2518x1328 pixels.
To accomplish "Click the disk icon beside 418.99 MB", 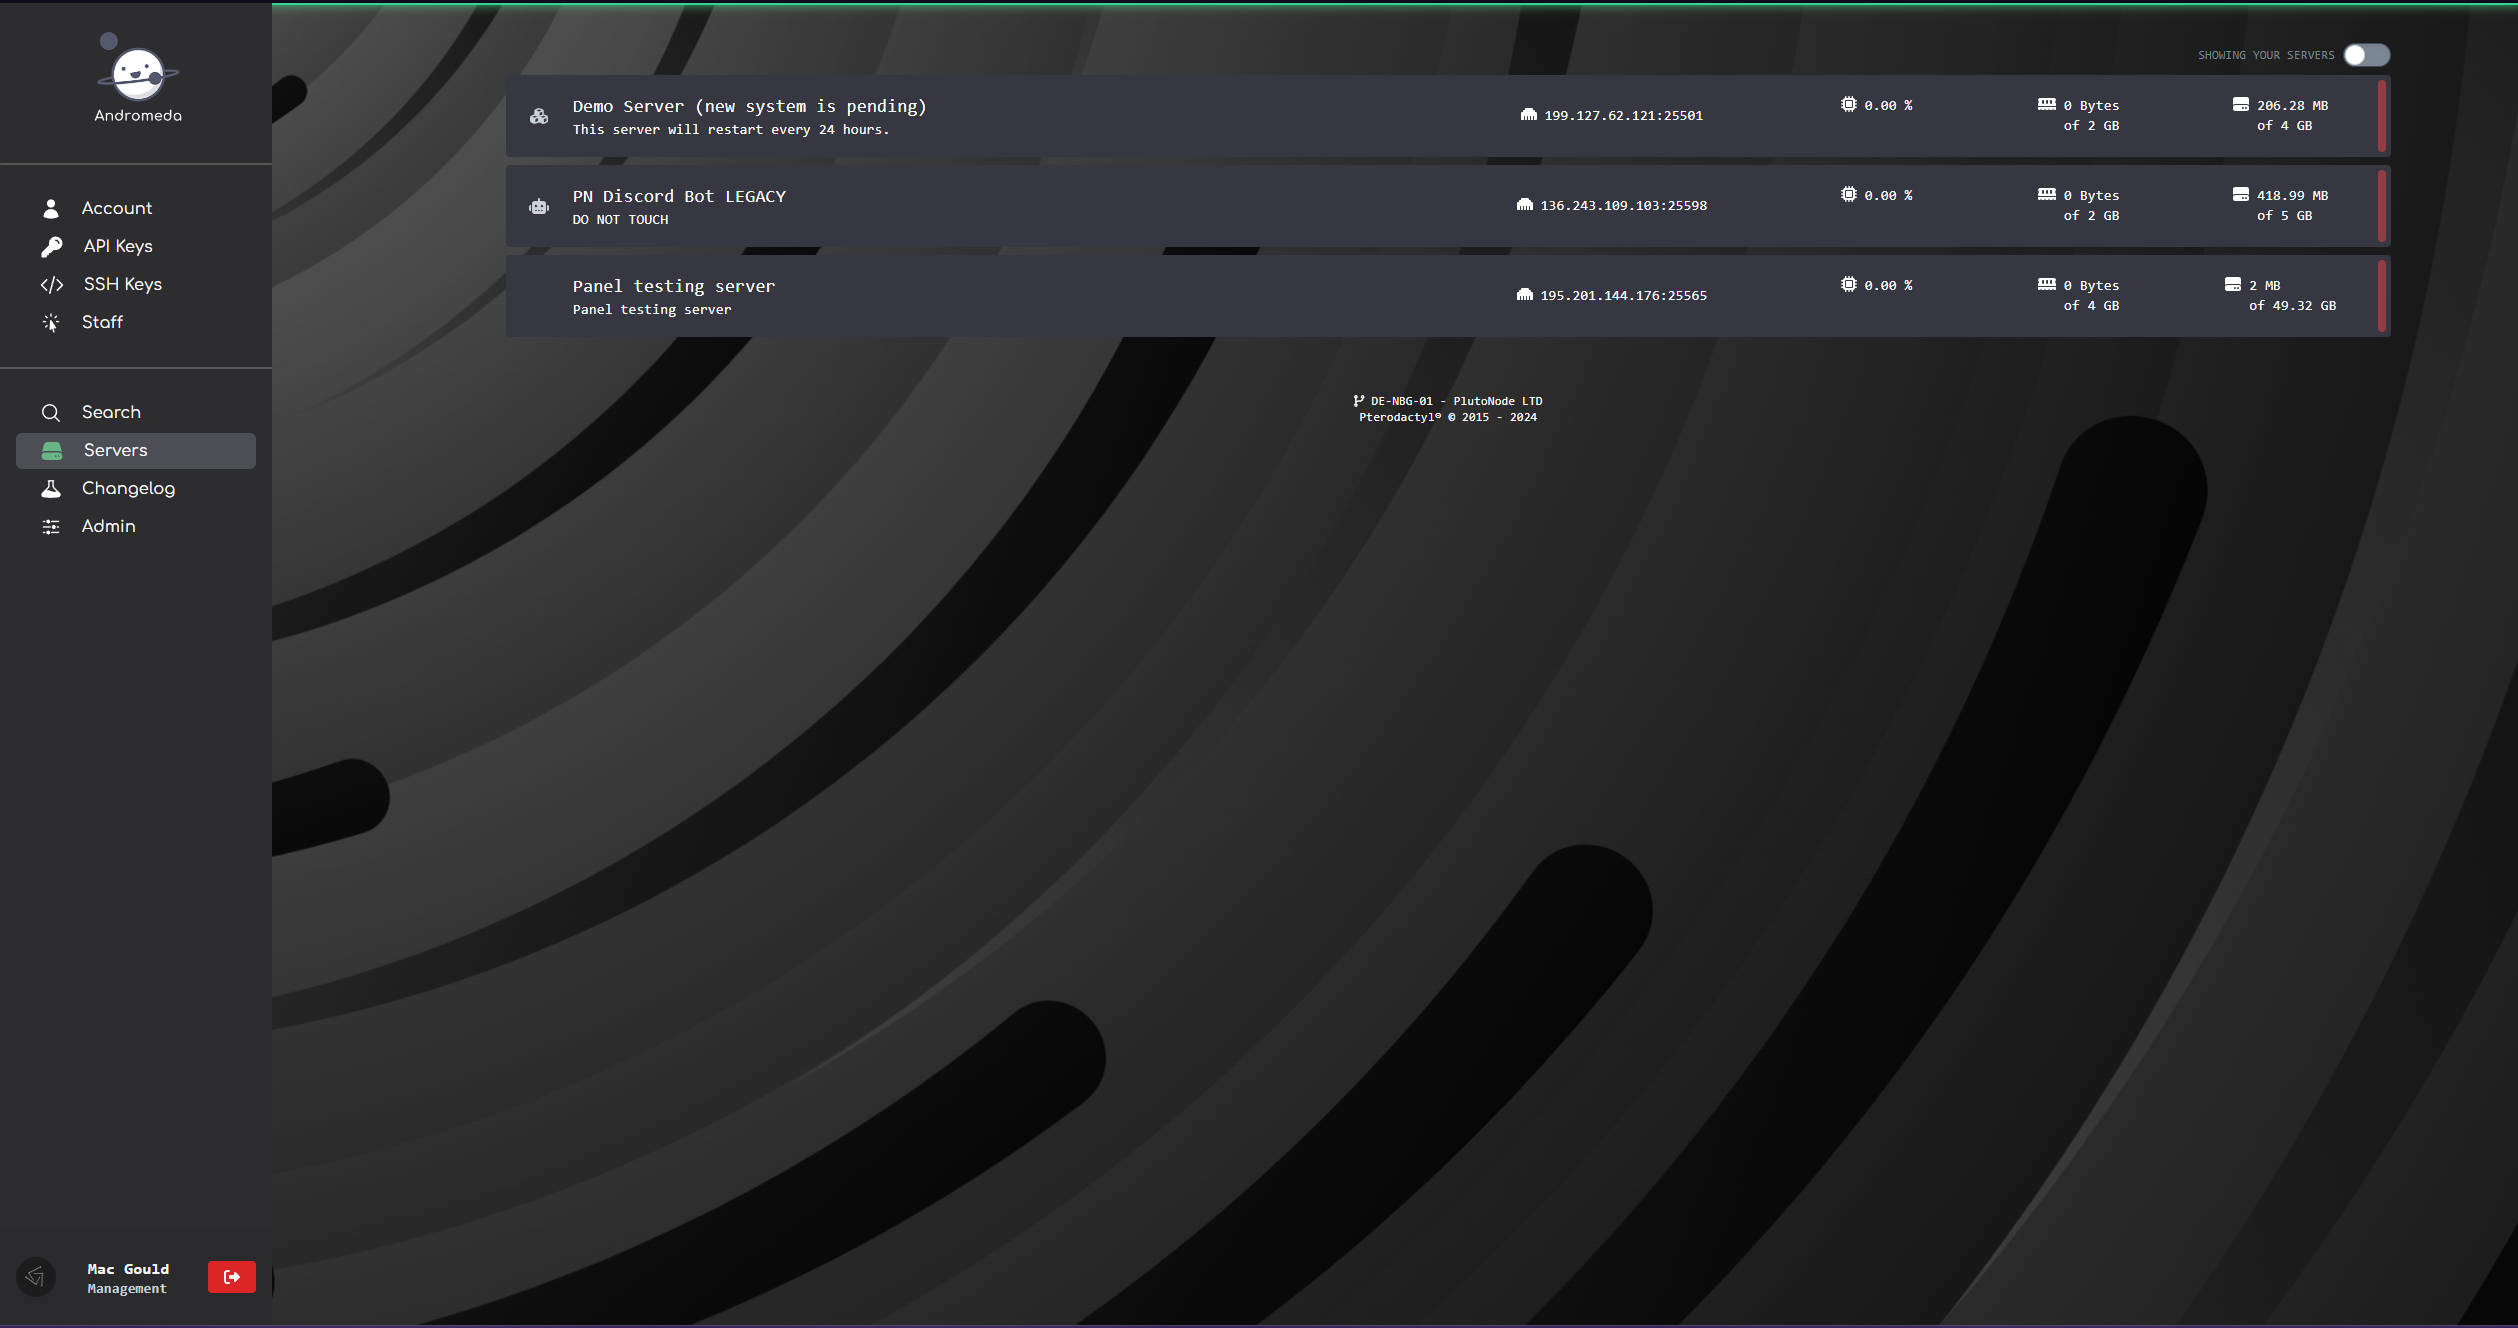I will point(2241,194).
